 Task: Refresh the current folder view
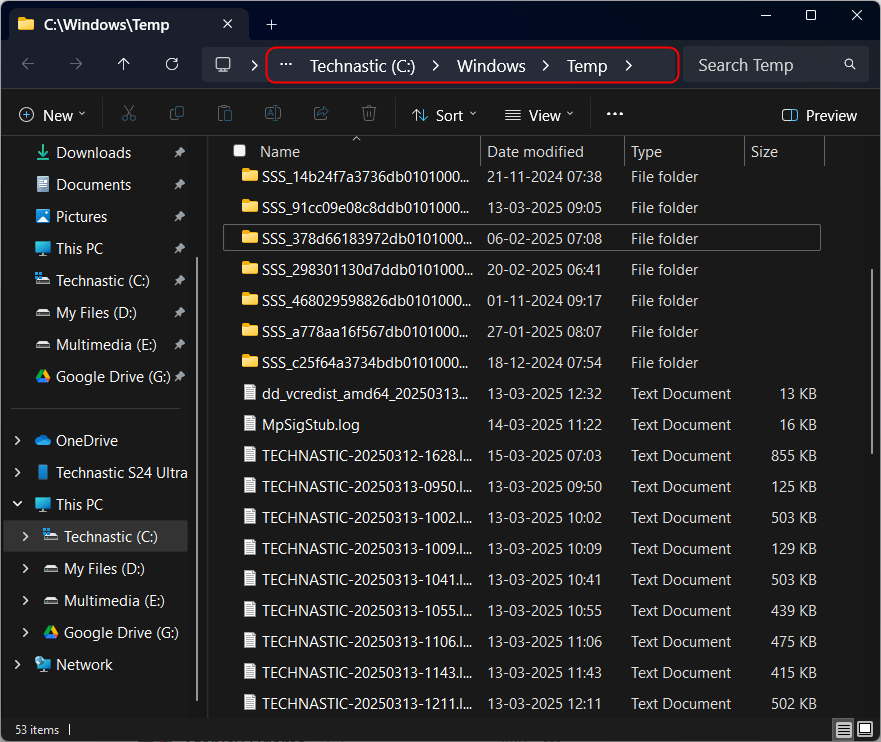click(x=172, y=65)
